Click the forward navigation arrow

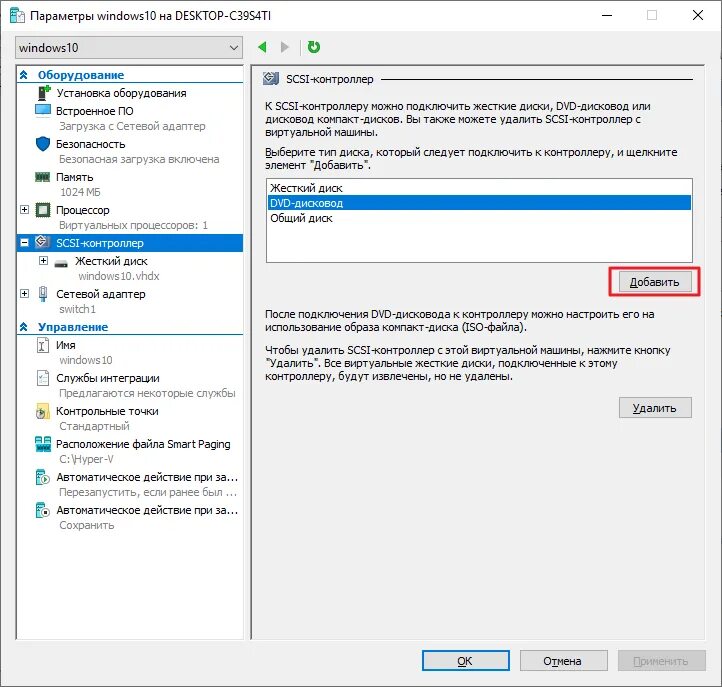tap(285, 47)
